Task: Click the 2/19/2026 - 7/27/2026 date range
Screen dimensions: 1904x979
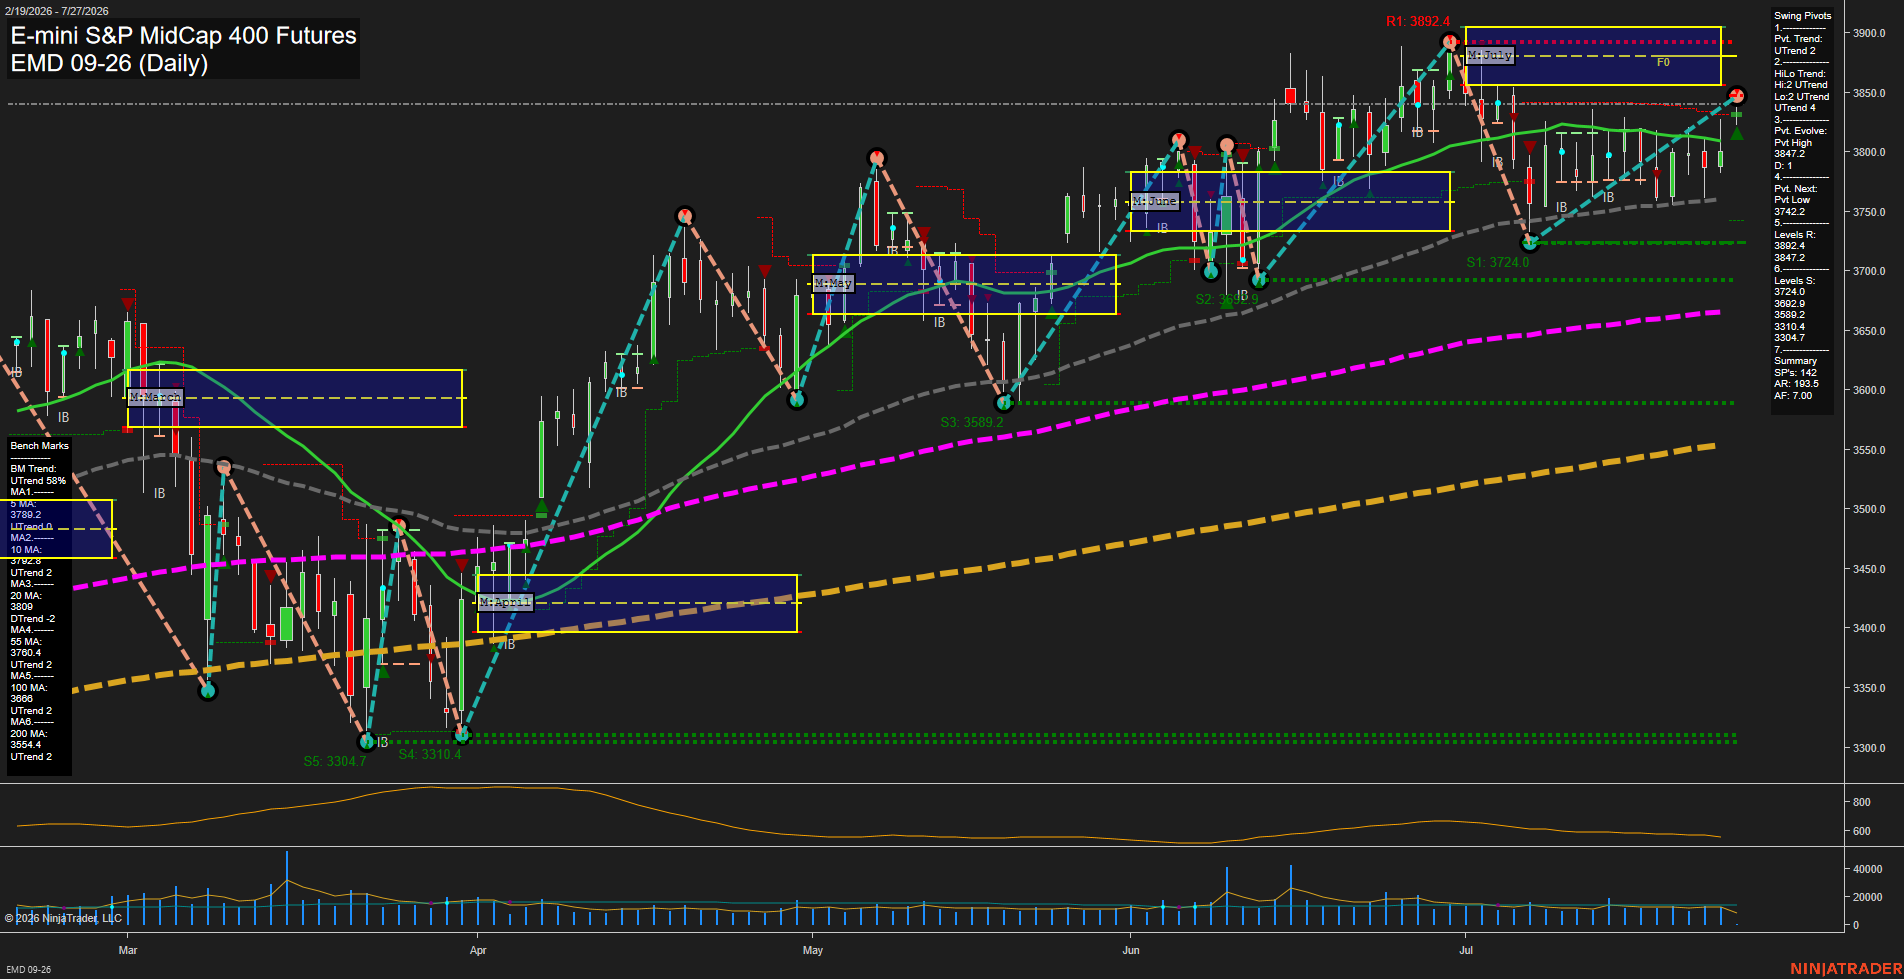Action: click(x=56, y=11)
